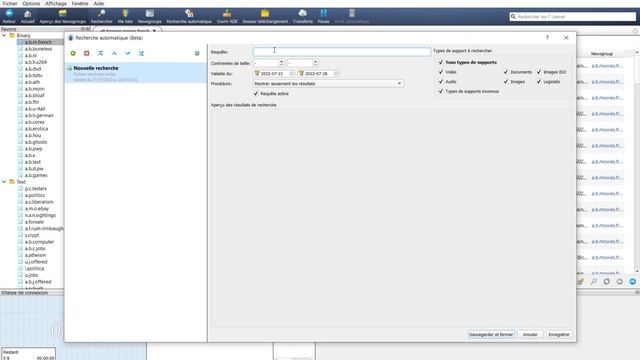This screenshot has width=640, height=360.
Task: Select a.b.m.french newsgroup
Action: [38, 42]
